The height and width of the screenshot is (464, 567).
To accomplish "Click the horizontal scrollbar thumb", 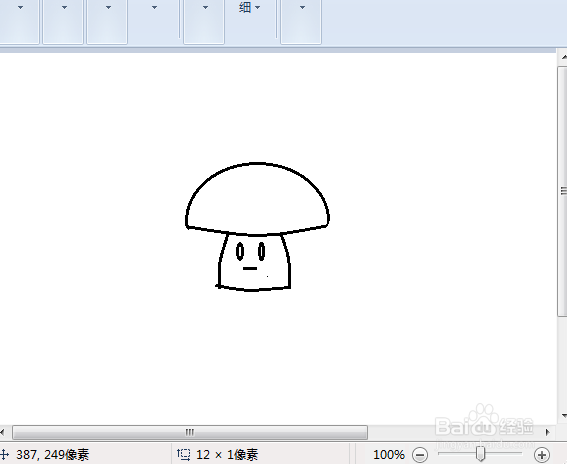I will [190, 432].
